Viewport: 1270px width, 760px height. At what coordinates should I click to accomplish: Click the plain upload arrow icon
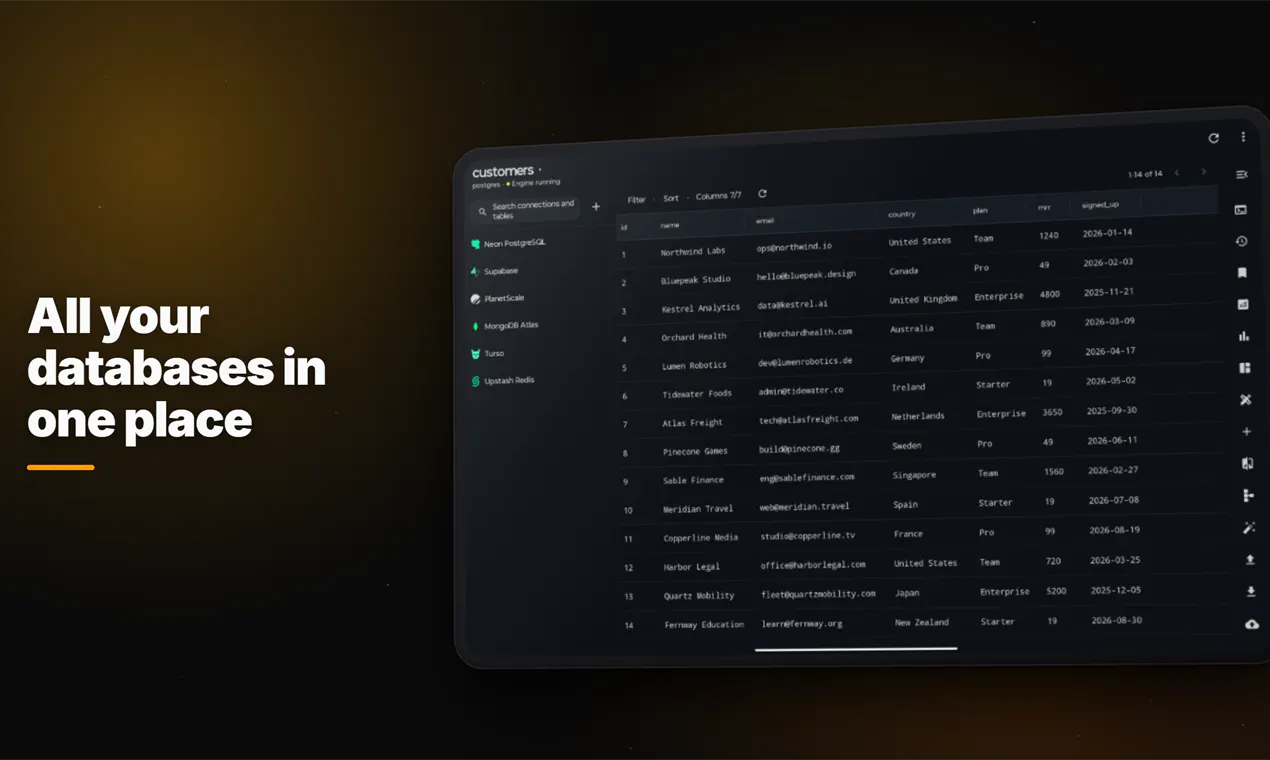pyautogui.click(x=1250, y=560)
